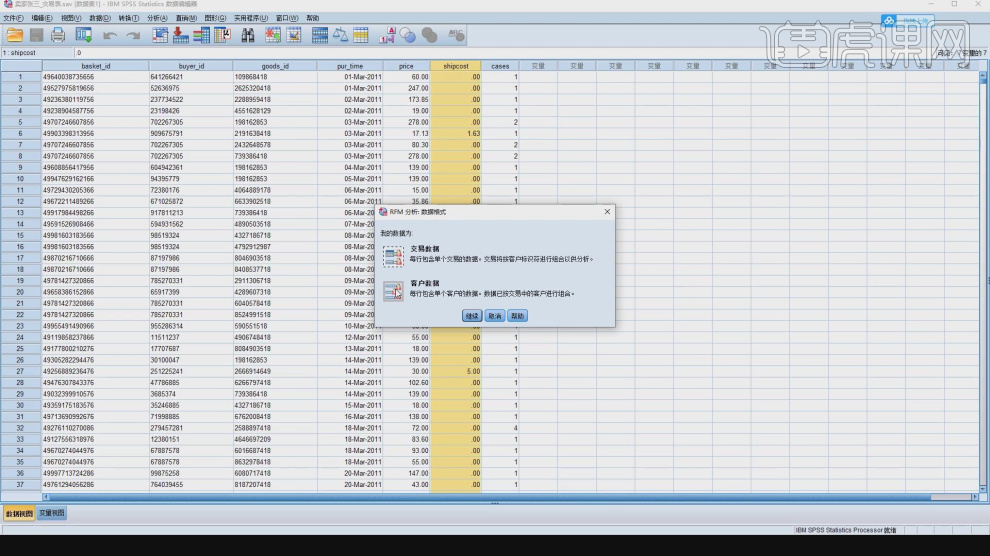
Task: Open the 转换(T) menu
Action: (x=128, y=18)
